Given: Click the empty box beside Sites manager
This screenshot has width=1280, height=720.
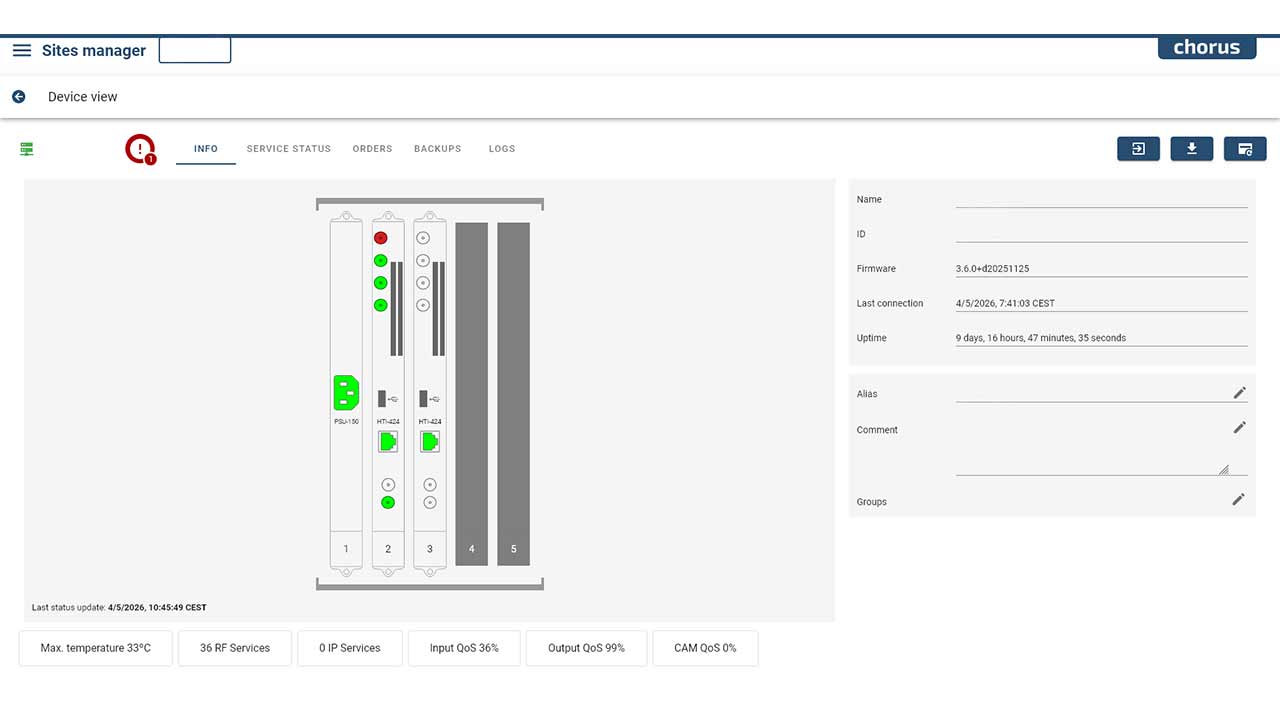Looking at the screenshot, I should coord(195,50).
